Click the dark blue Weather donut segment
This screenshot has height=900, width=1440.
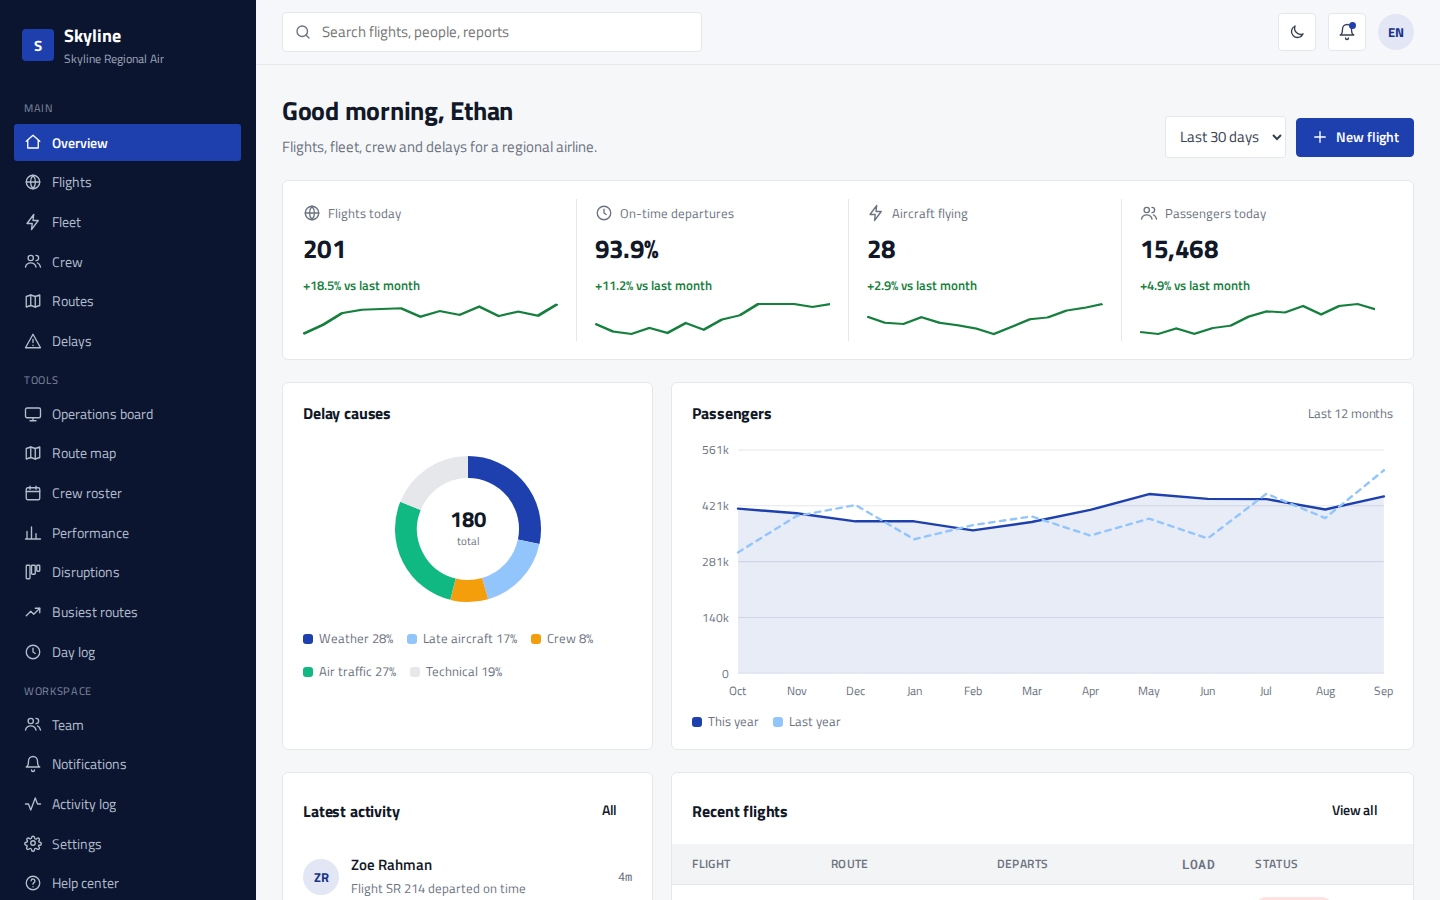click(518, 492)
